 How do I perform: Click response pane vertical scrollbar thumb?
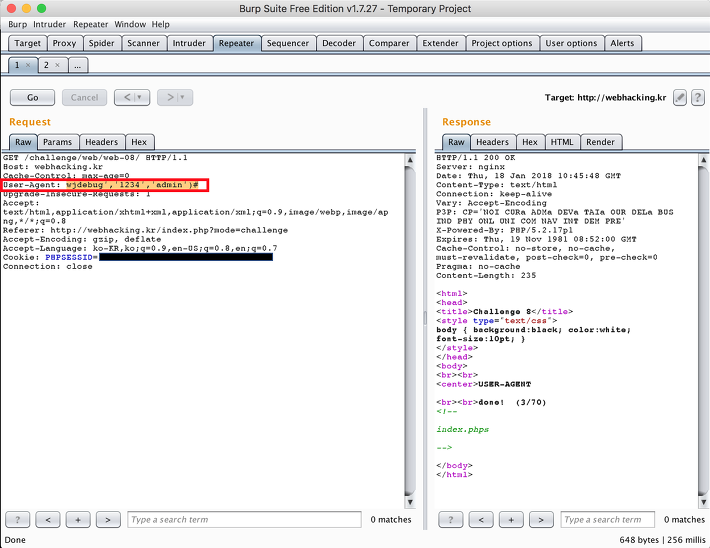tap(703, 331)
